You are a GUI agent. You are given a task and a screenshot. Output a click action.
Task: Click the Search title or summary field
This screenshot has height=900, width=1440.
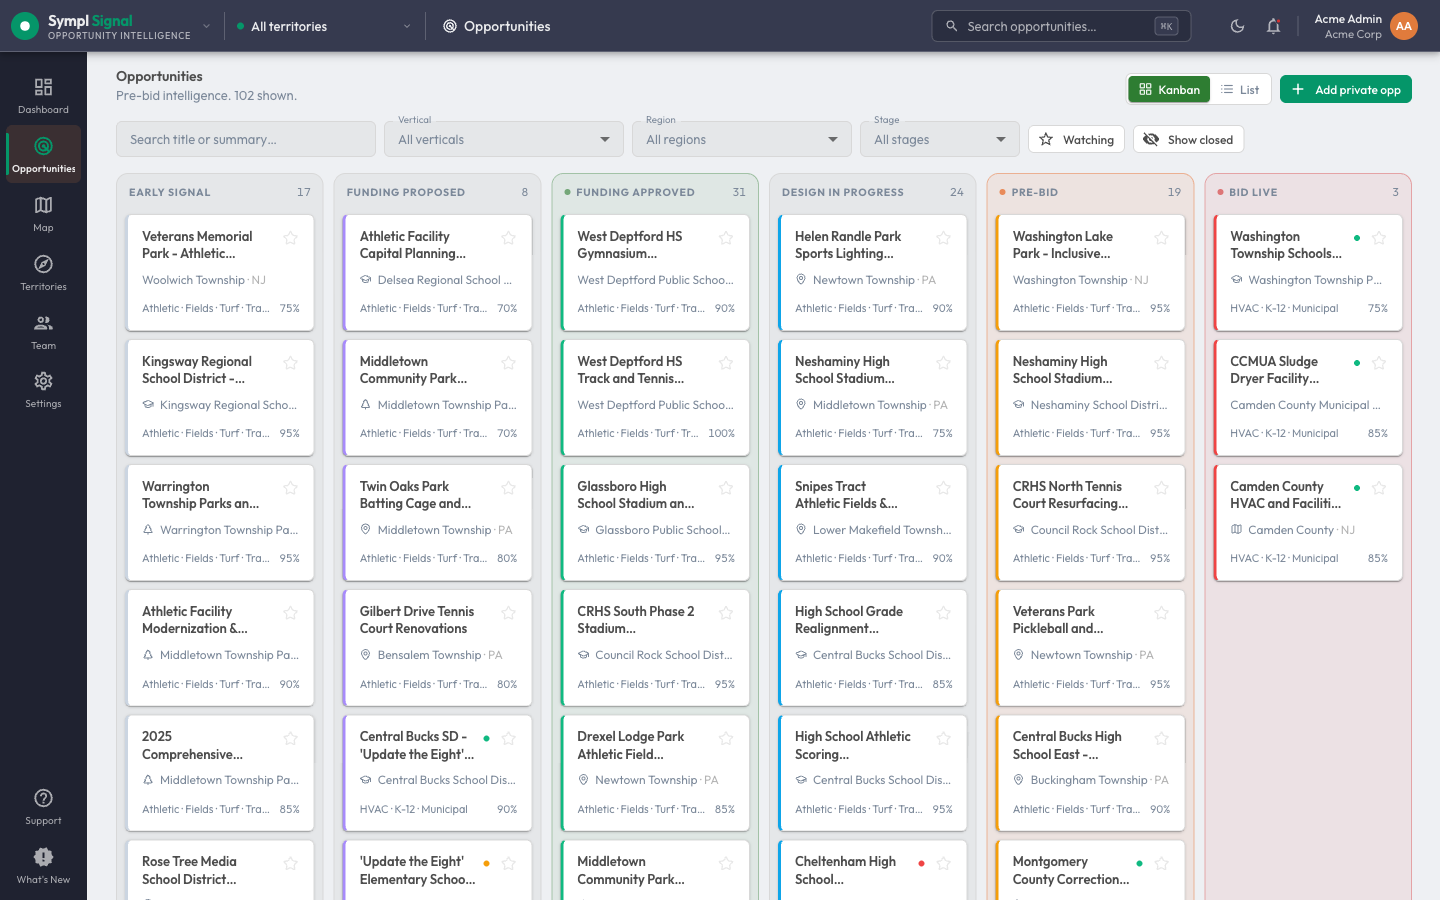(246, 139)
